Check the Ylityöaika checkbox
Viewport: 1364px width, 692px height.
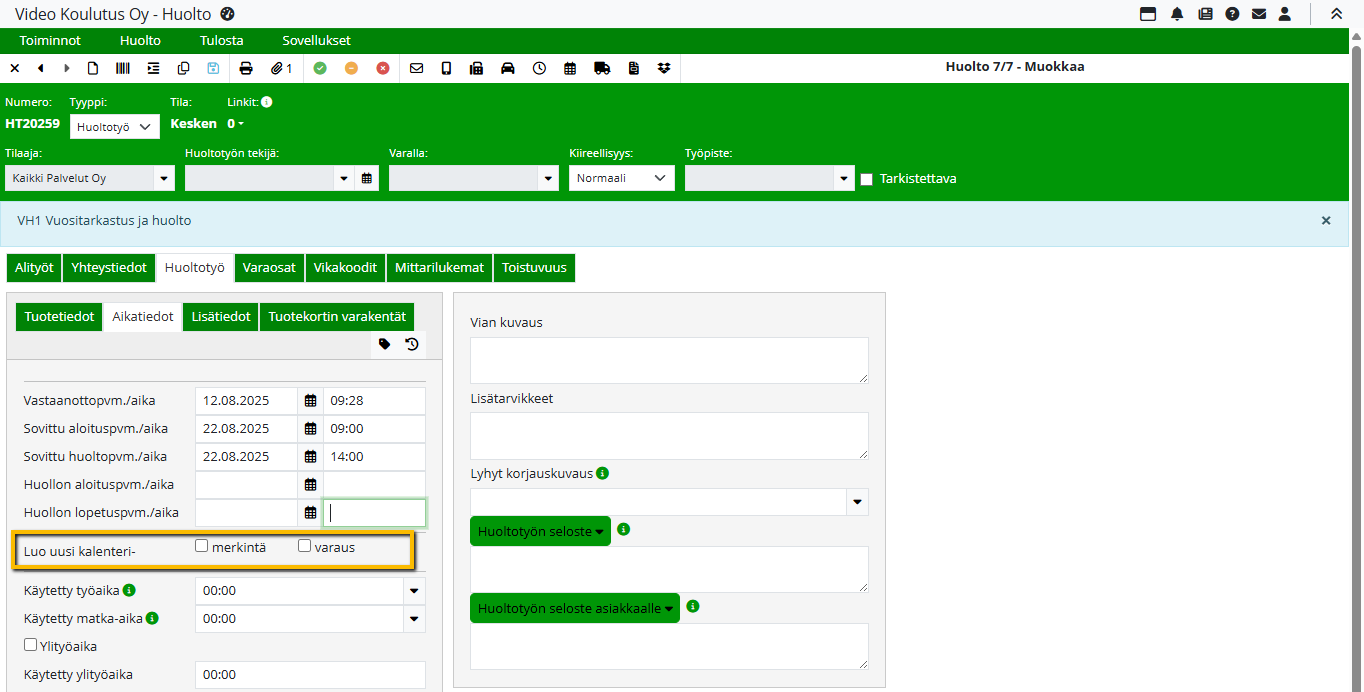[x=31, y=645]
